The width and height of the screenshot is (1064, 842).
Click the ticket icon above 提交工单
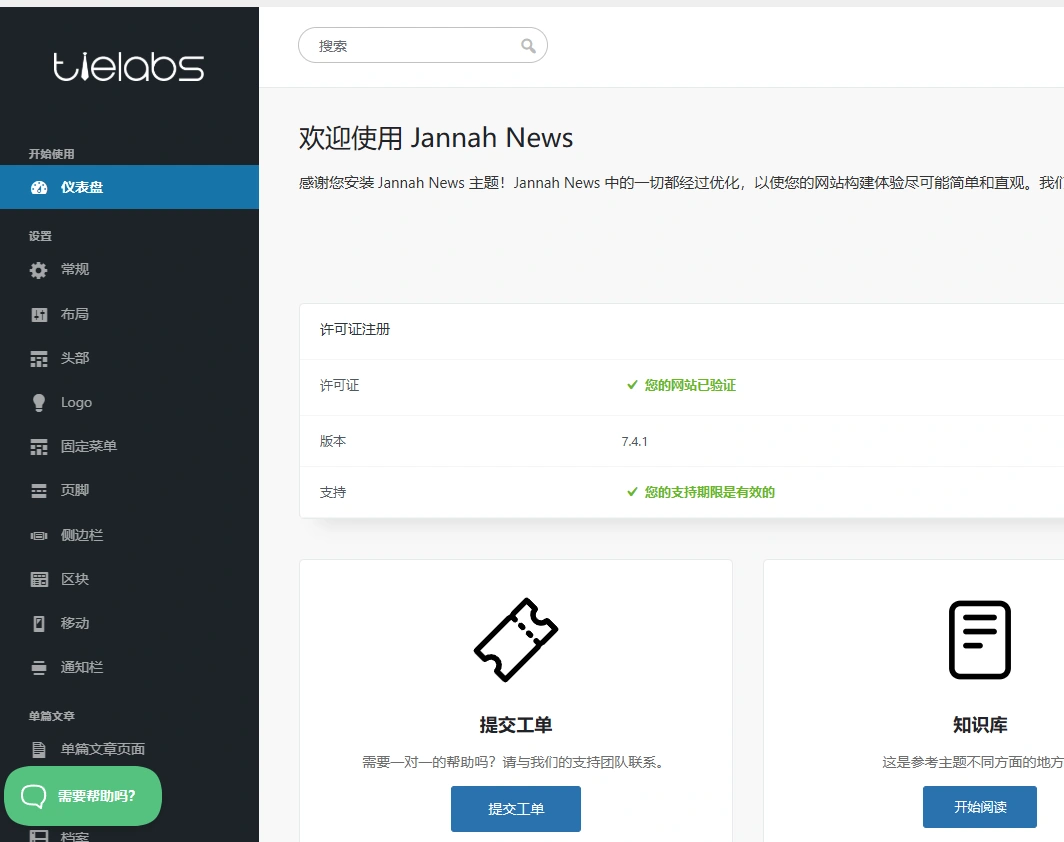[515, 640]
